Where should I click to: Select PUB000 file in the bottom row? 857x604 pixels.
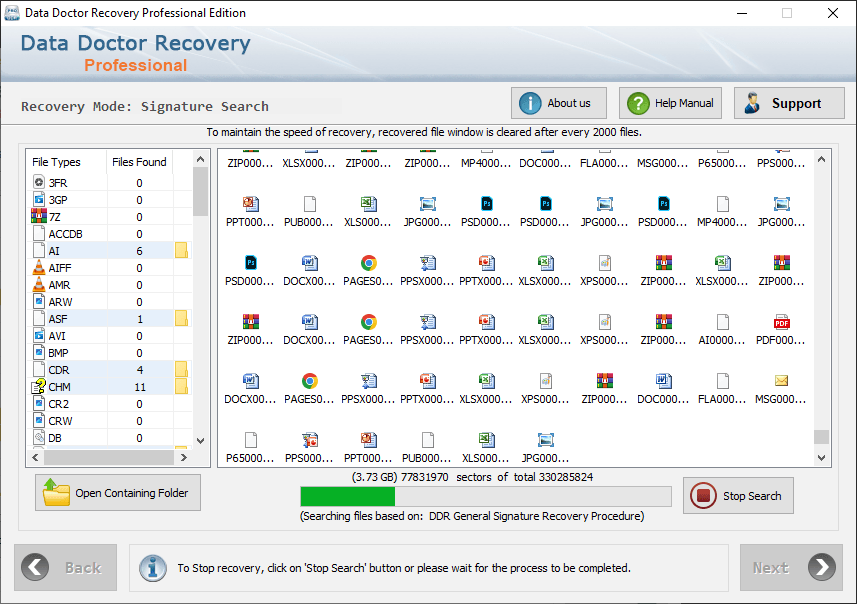pos(427,440)
